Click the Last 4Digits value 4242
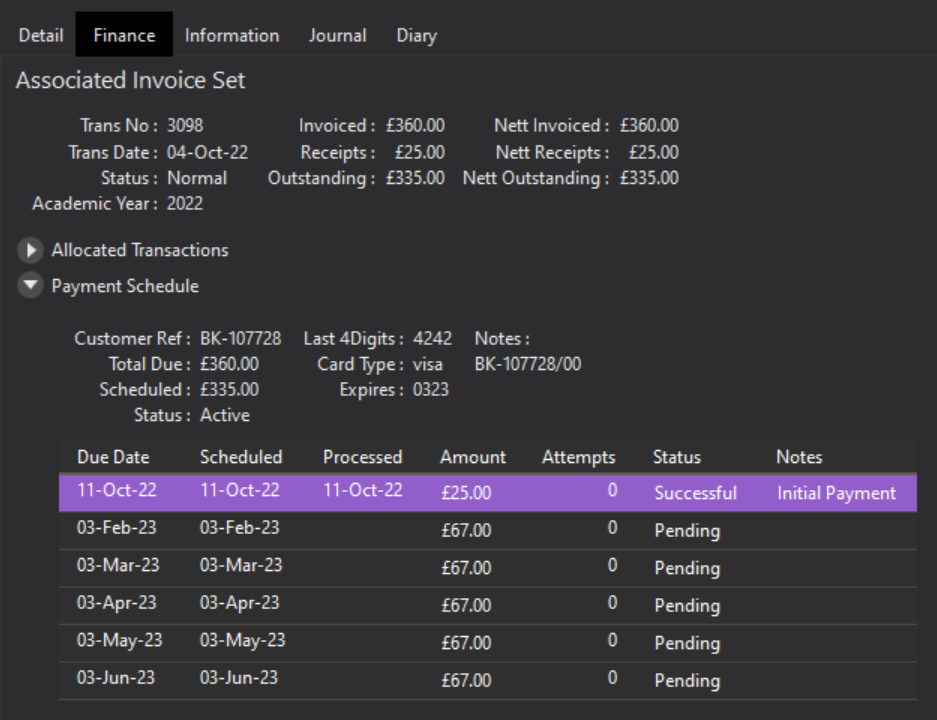937x720 pixels. [432, 339]
